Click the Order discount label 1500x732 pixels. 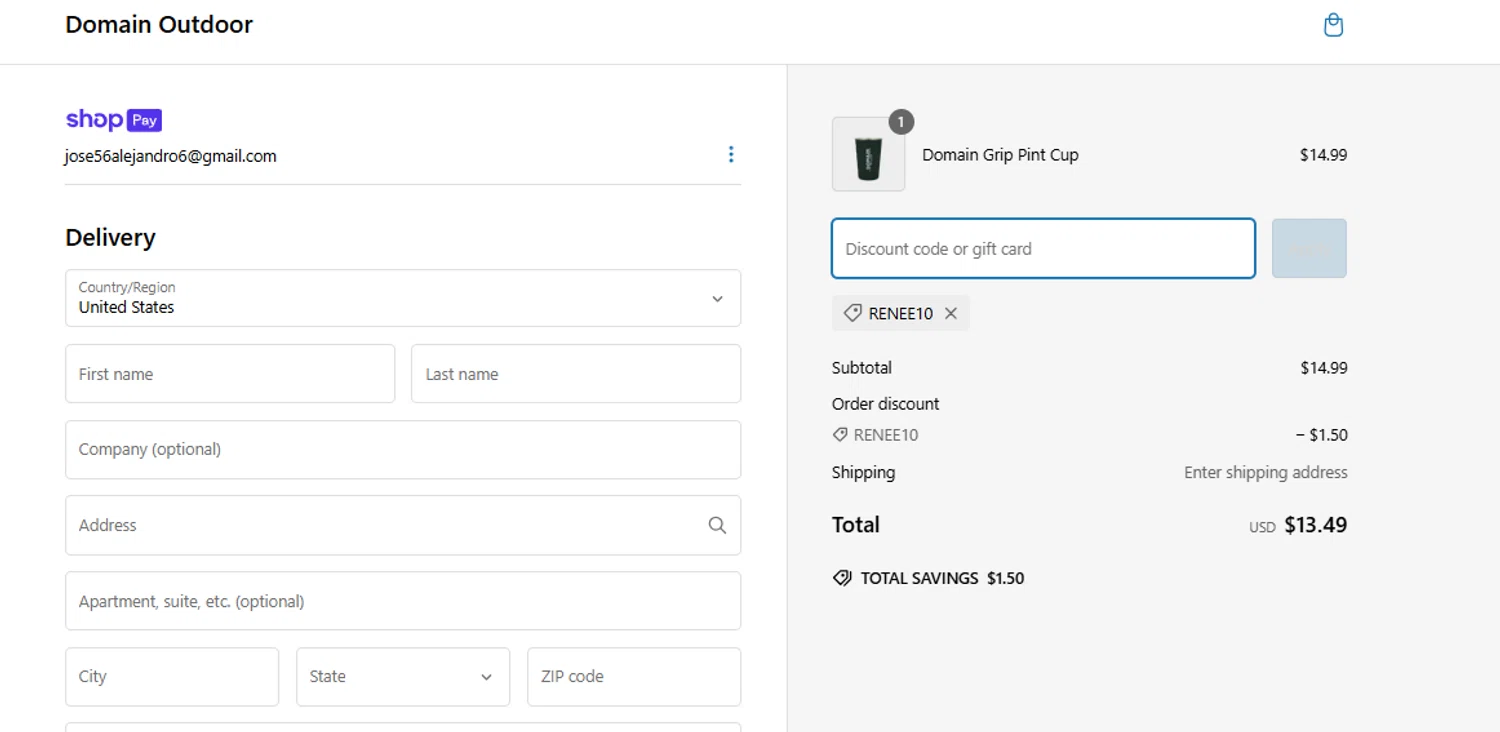(885, 404)
